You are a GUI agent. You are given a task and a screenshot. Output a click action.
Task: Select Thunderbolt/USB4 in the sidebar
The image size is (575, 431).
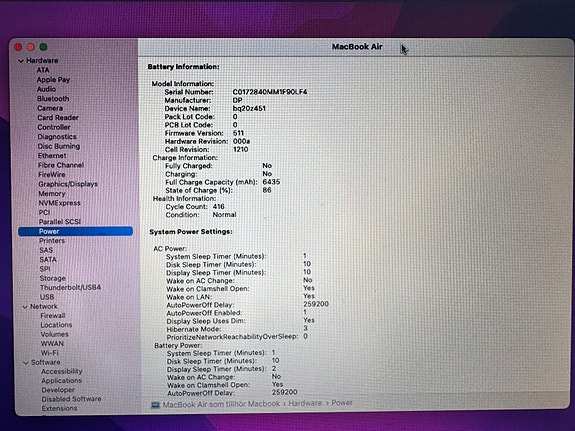pos(70,288)
